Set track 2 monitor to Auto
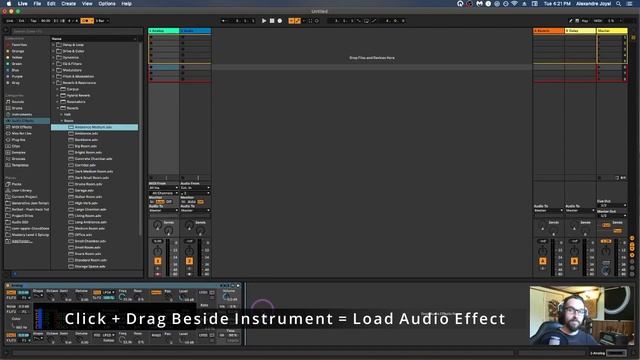 191,202
